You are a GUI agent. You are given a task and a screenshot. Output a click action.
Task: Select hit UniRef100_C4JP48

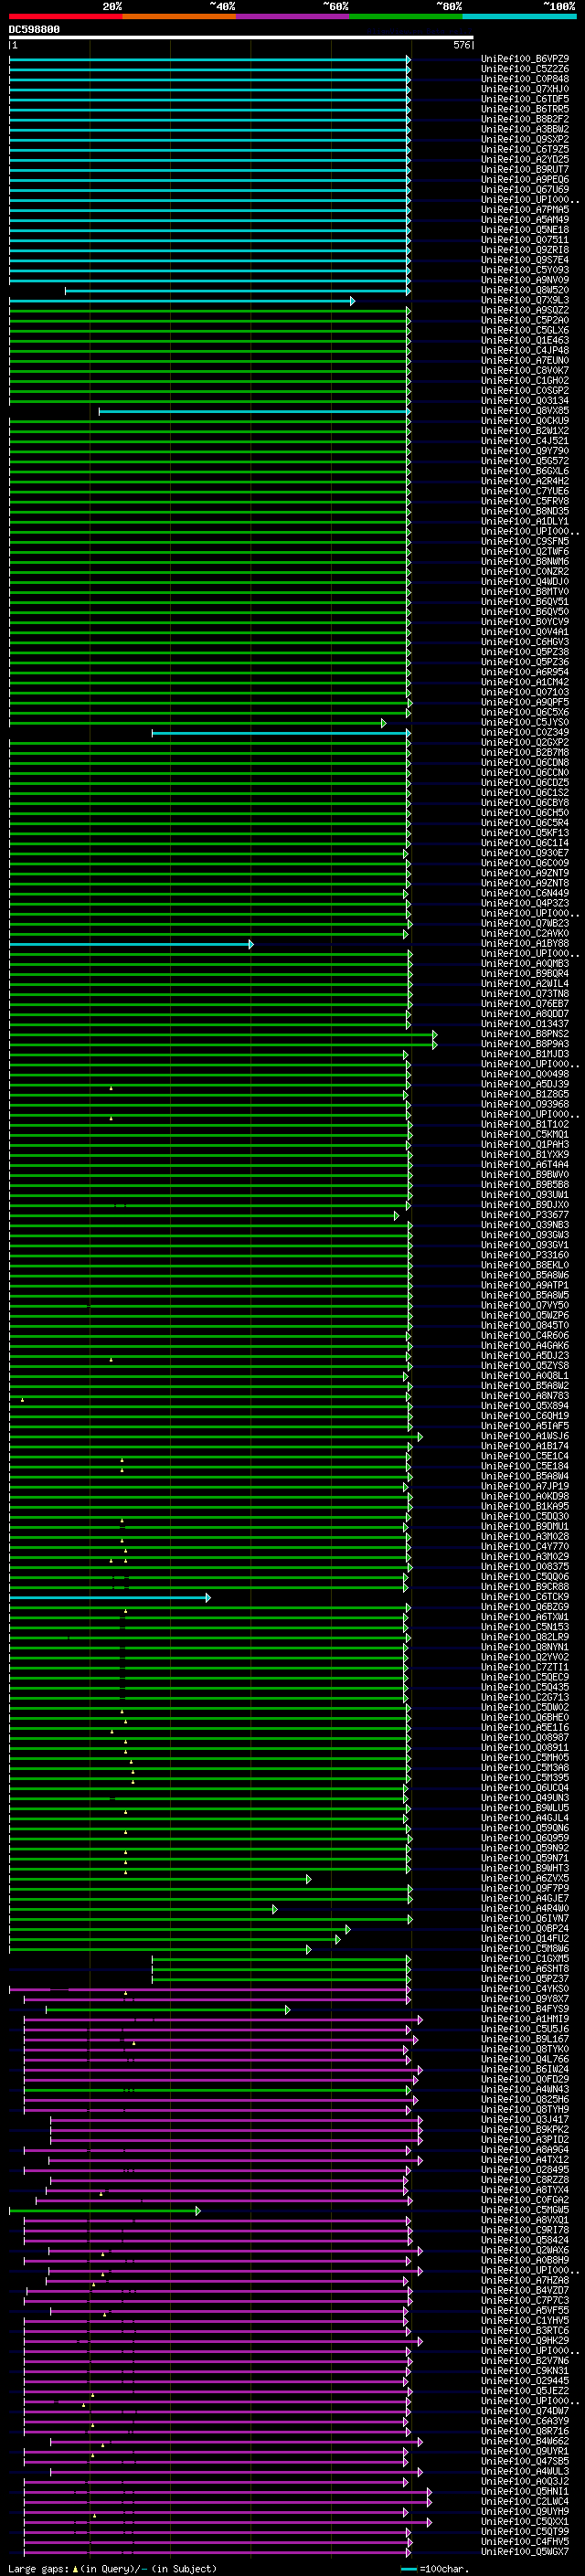[525, 350]
